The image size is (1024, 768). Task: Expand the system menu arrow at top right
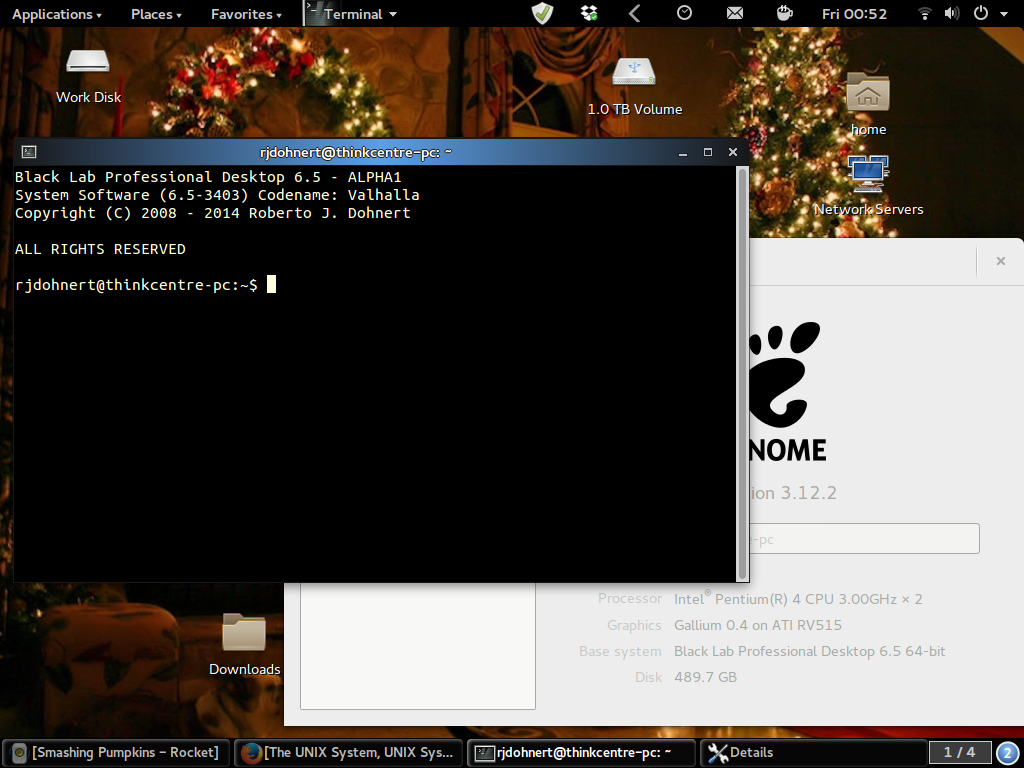click(1004, 14)
